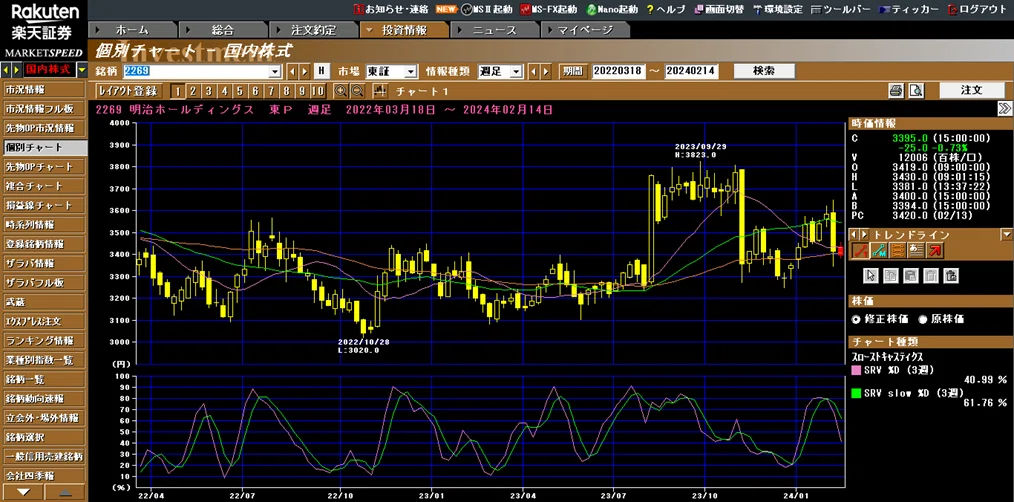Zoom in the chart with magnifier plus
This screenshot has height=502, width=1014.
coord(341,91)
